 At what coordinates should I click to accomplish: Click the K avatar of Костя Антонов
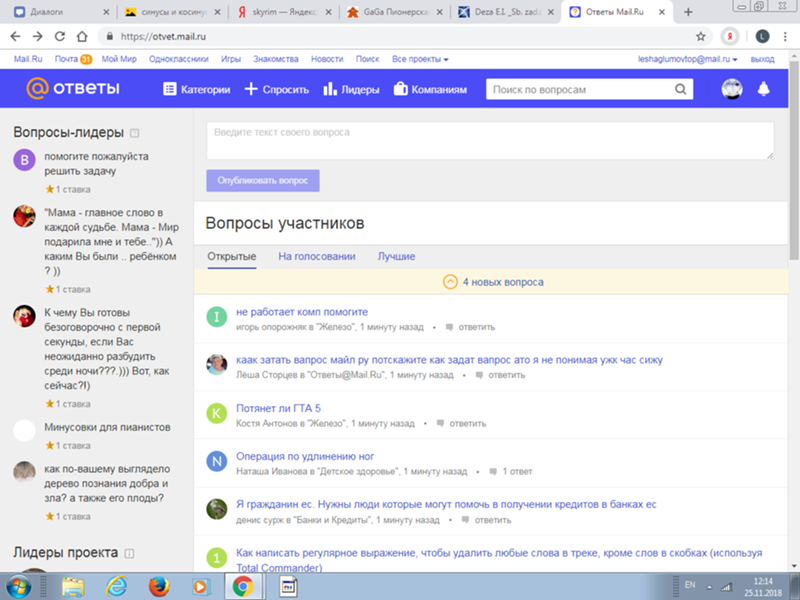point(216,413)
